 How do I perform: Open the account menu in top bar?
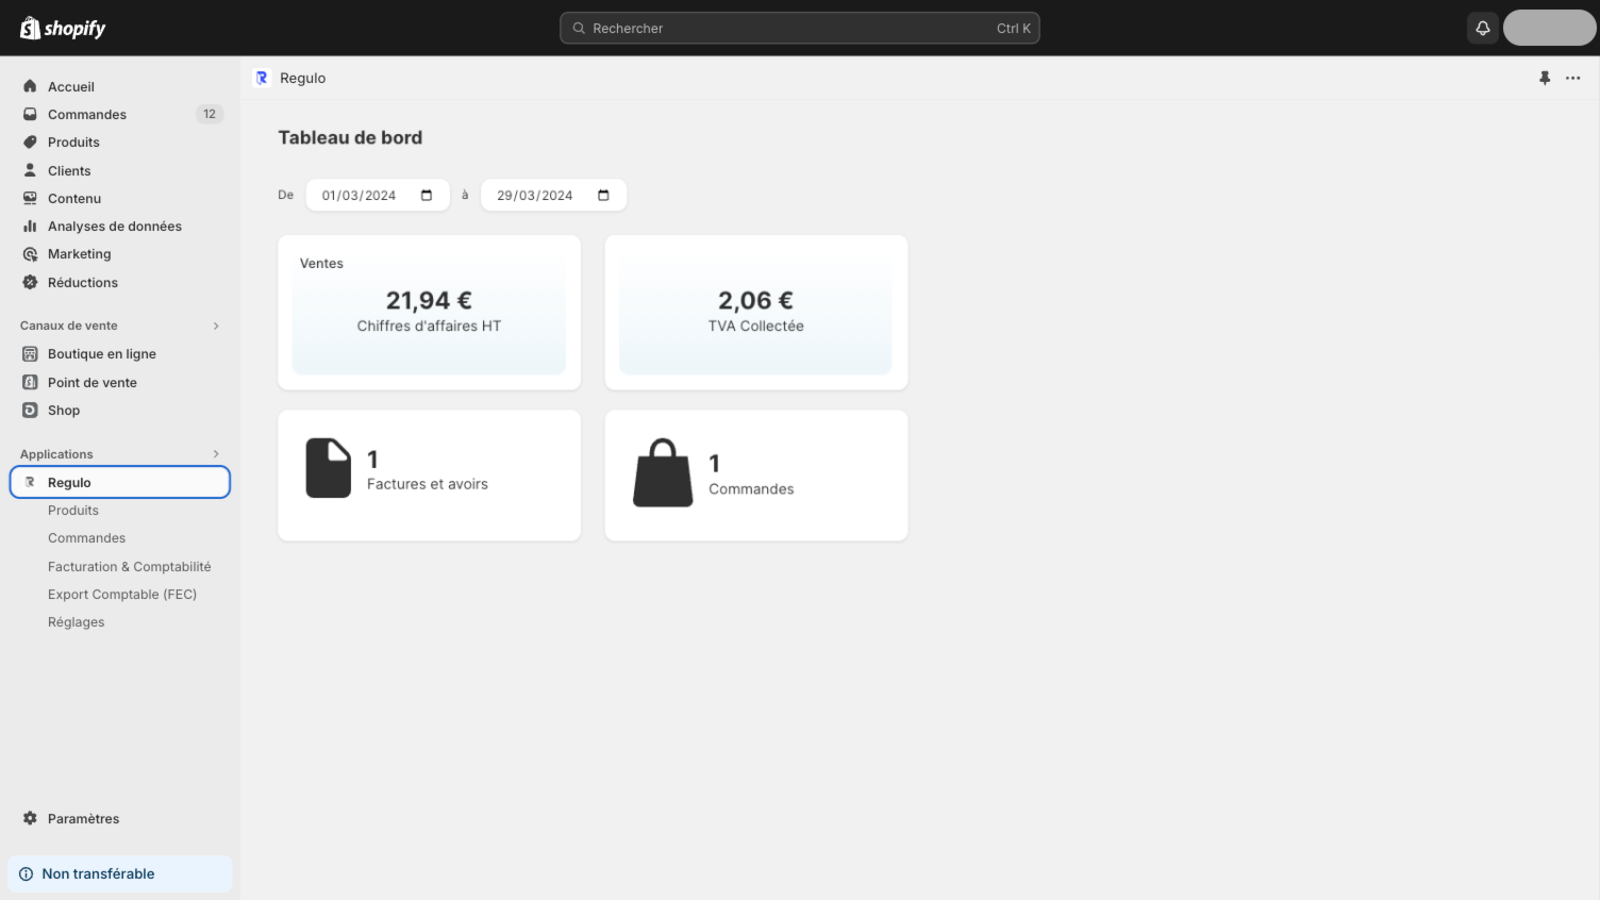pyautogui.click(x=1549, y=28)
